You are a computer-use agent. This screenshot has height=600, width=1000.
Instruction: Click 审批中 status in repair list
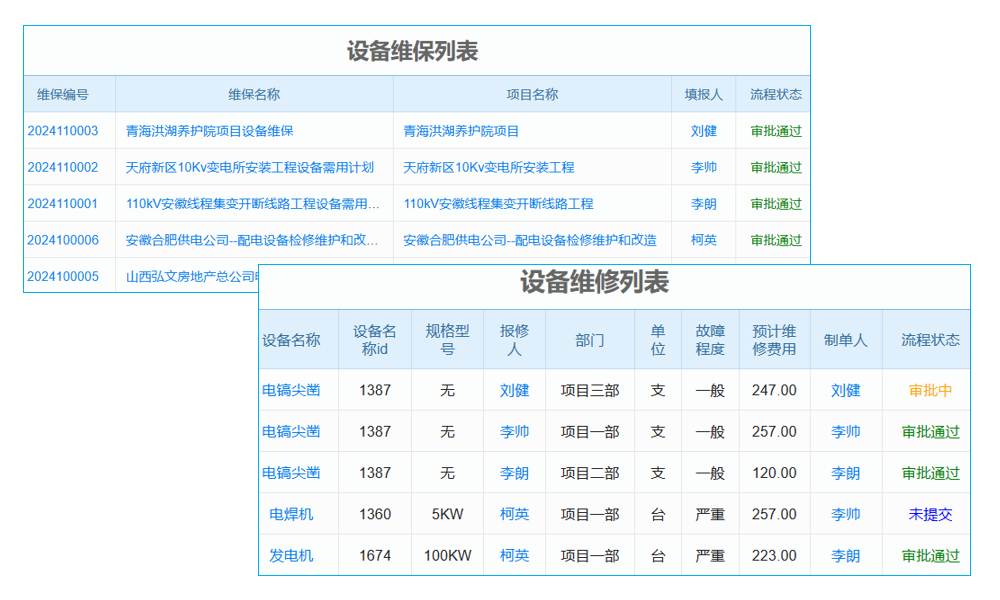click(x=930, y=390)
